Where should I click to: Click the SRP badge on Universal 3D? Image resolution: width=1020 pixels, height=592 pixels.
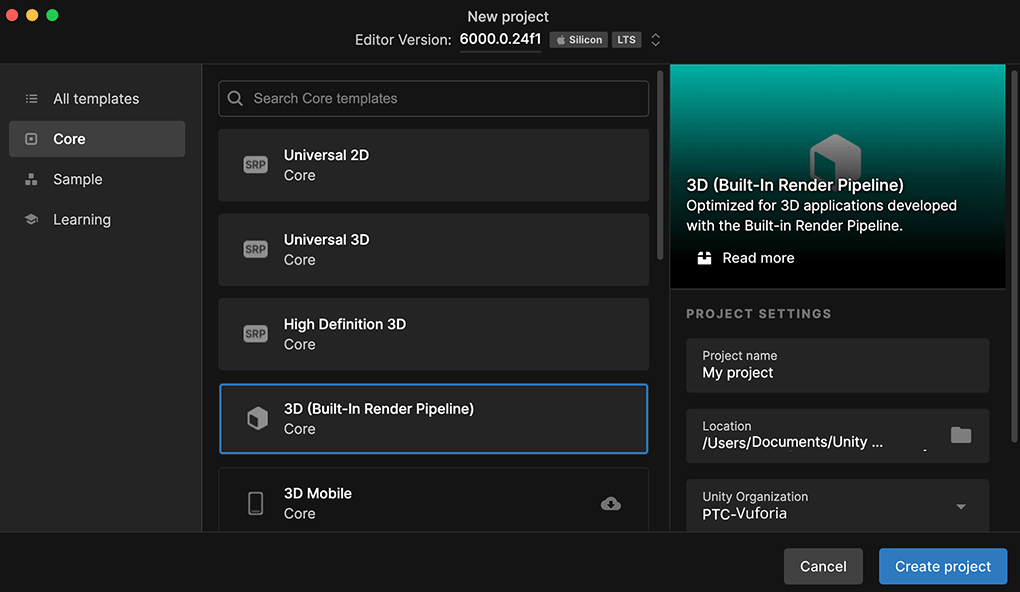click(256, 249)
